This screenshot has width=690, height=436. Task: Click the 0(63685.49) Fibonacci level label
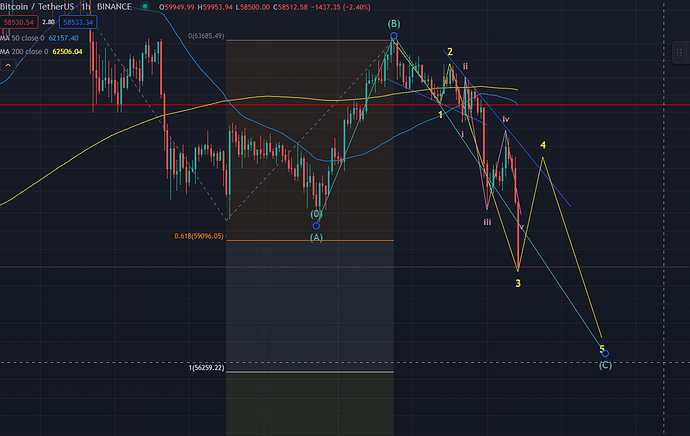(206, 36)
